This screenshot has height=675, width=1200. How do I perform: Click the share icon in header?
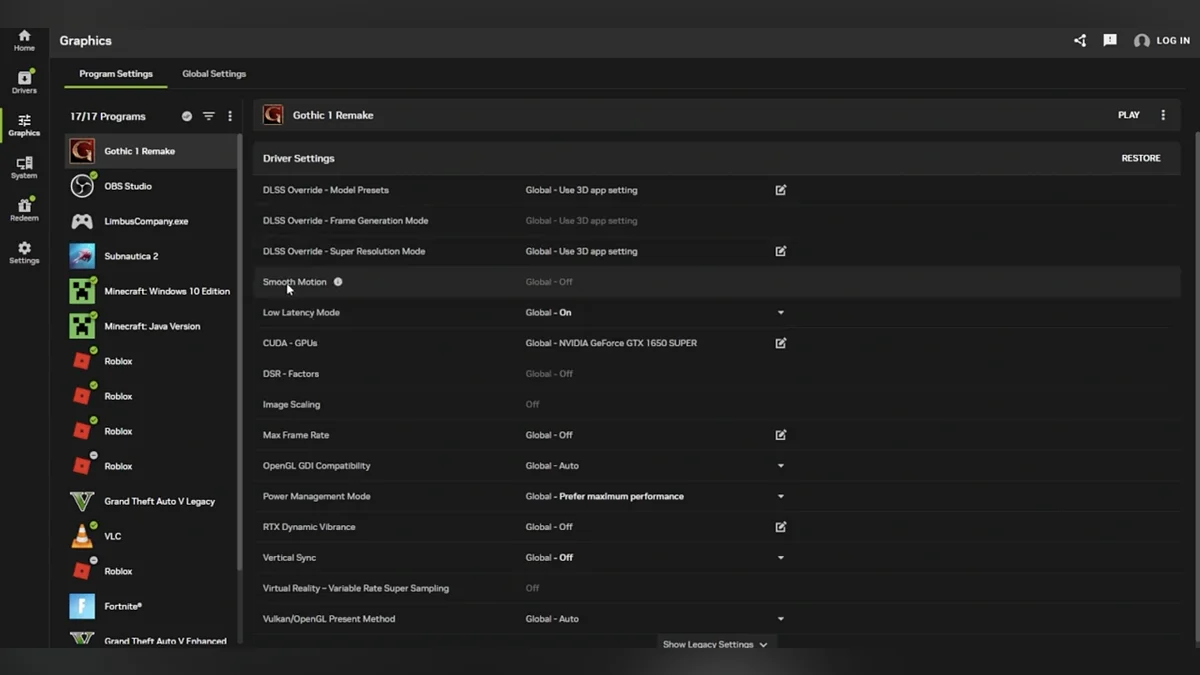click(x=1080, y=41)
